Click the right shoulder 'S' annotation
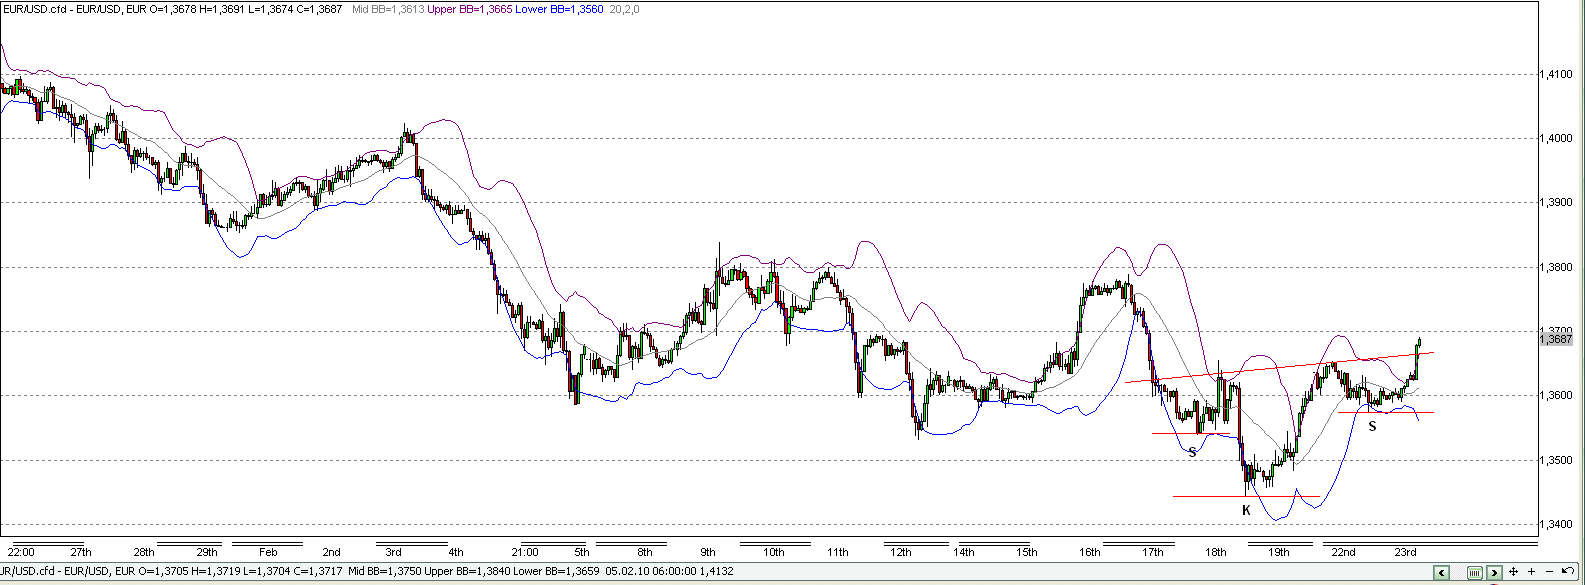1585x585 pixels. click(x=1372, y=426)
